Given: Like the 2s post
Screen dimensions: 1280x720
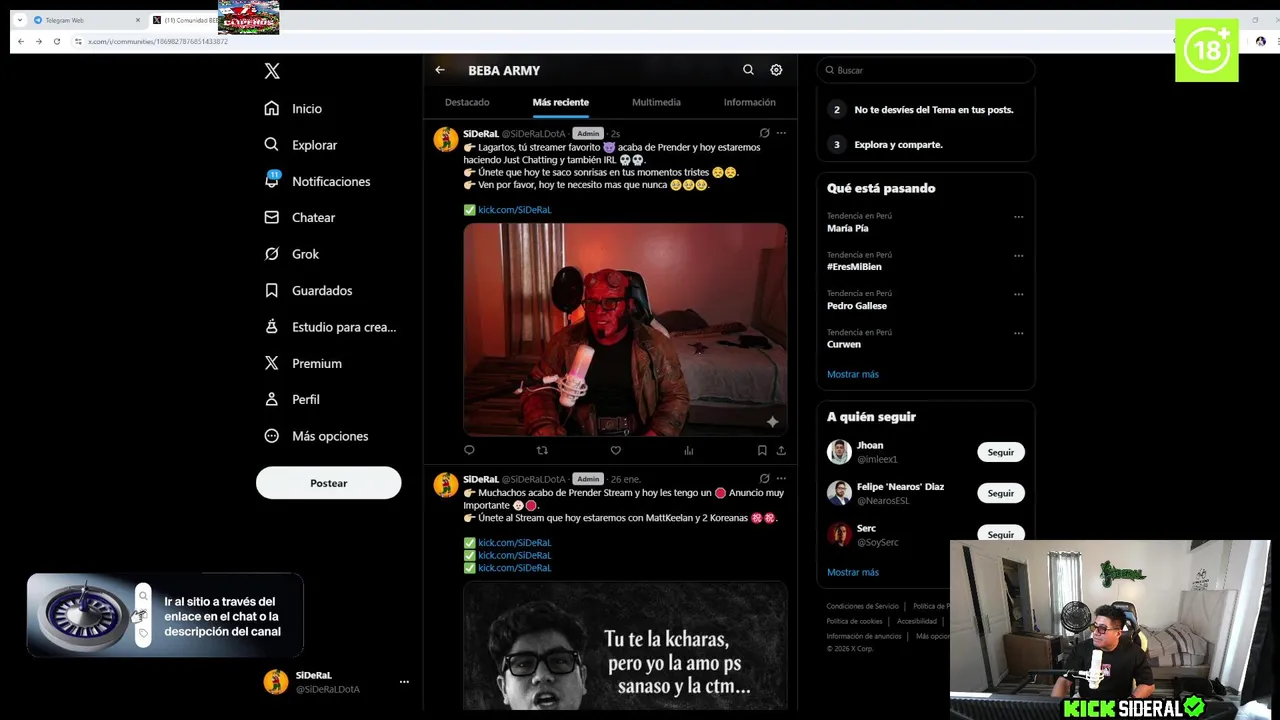Looking at the screenshot, I should [615, 451].
